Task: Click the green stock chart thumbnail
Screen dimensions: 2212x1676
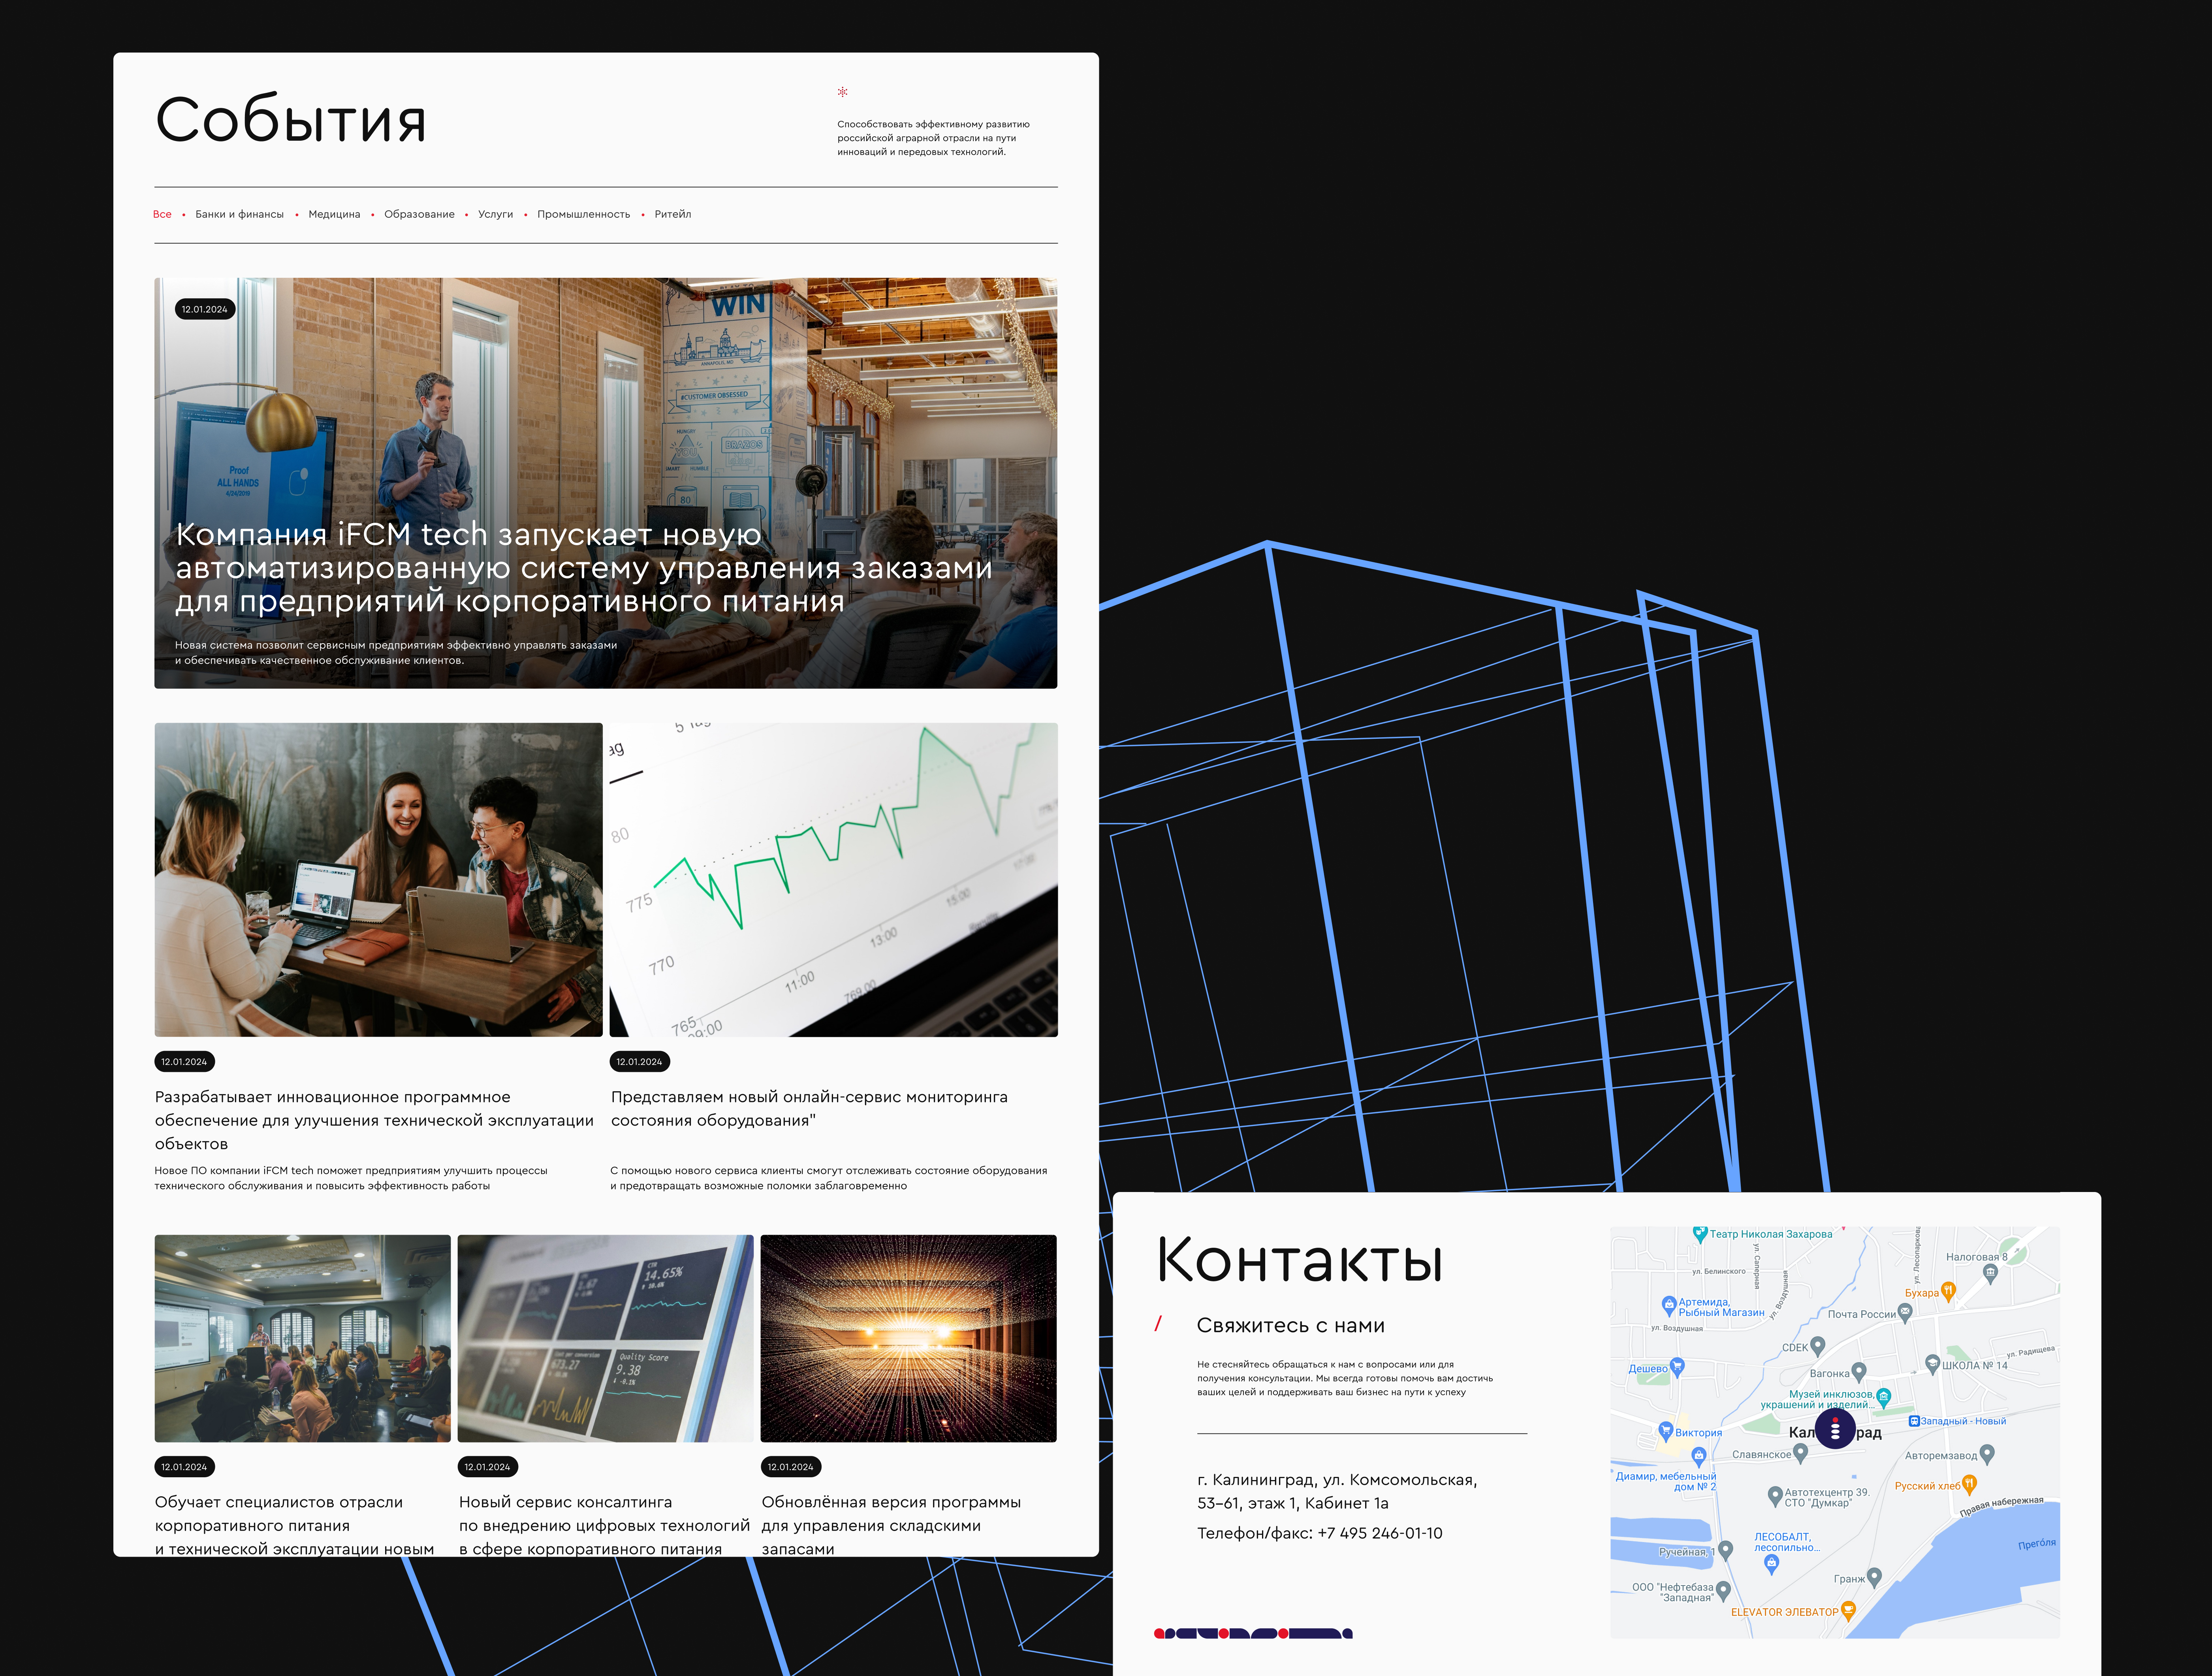Action: [x=833, y=879]
